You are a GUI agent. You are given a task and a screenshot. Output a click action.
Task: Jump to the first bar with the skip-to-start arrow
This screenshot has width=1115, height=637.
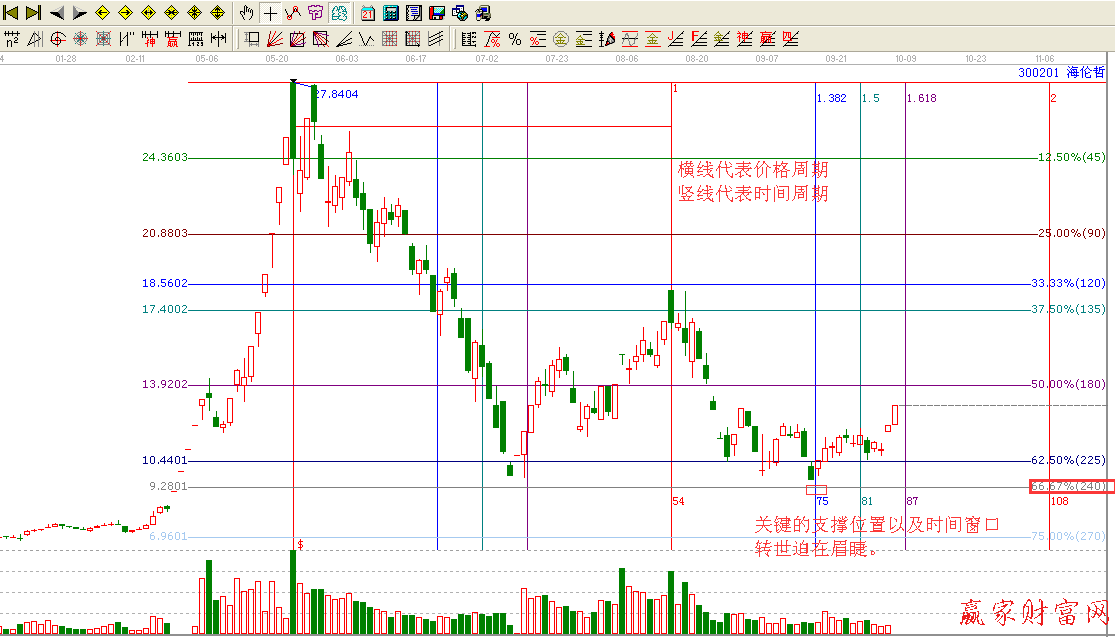11,13
